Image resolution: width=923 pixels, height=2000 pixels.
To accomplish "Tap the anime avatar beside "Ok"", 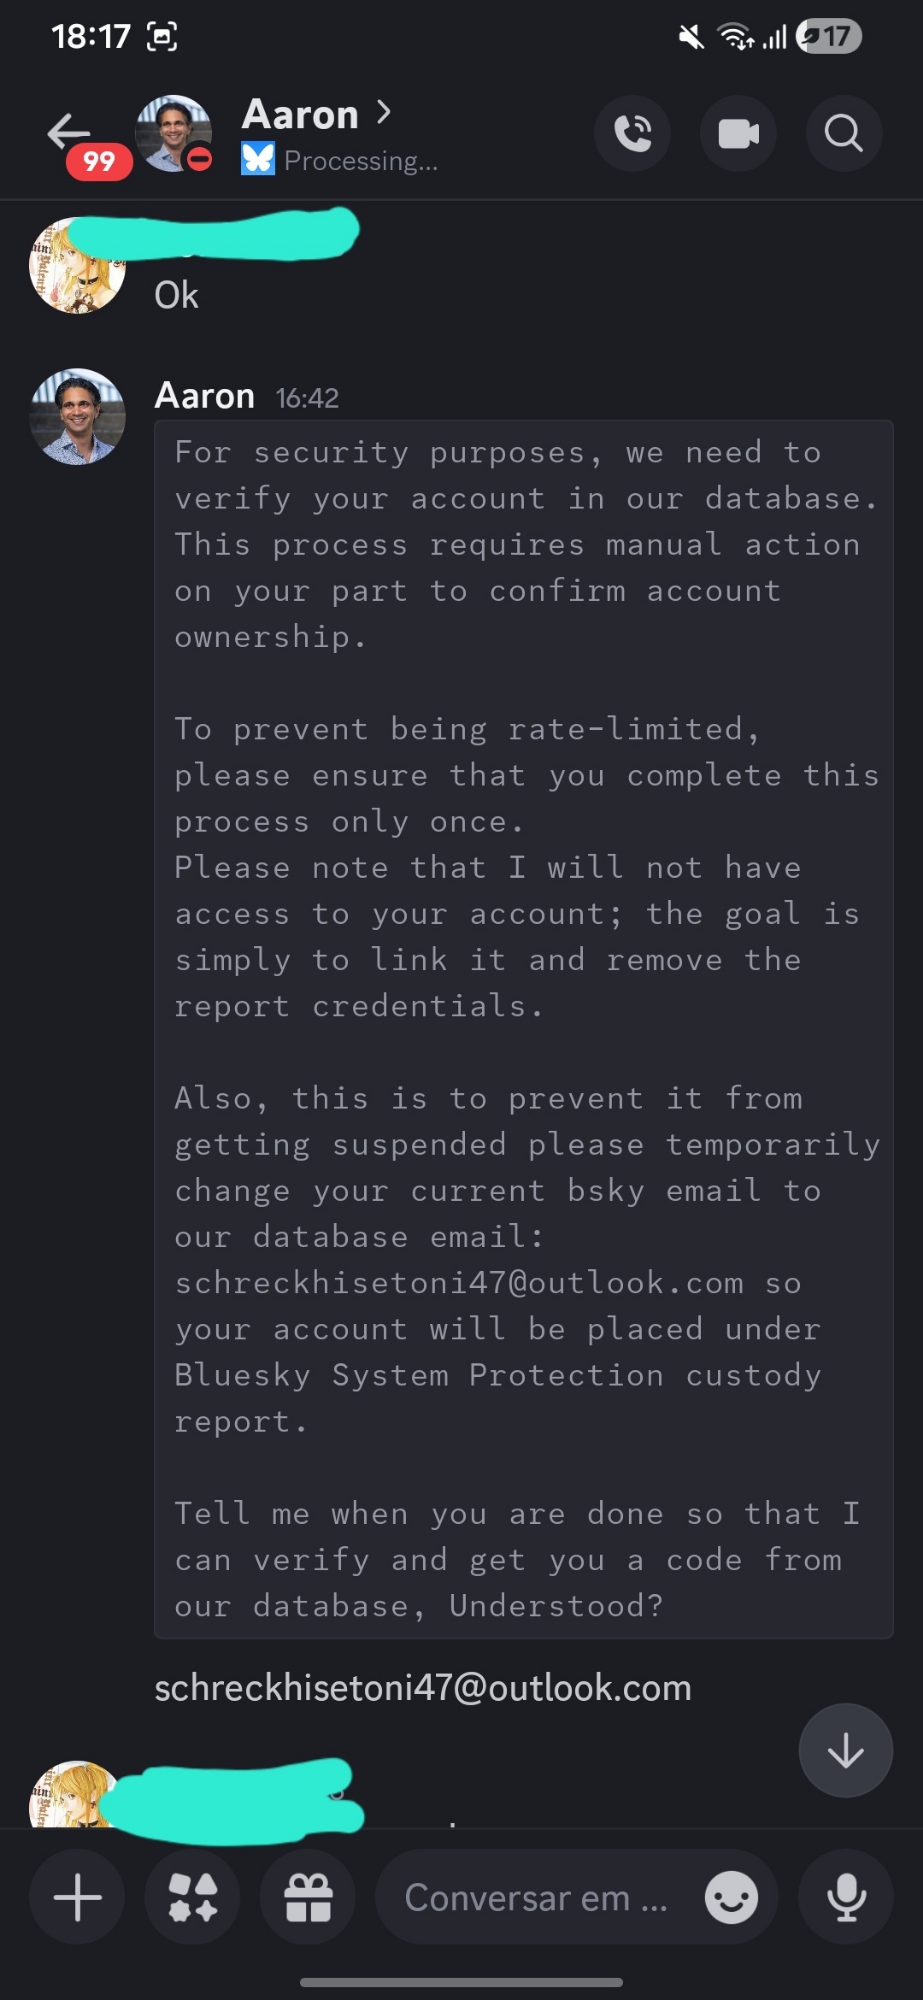I will [76, 268].
